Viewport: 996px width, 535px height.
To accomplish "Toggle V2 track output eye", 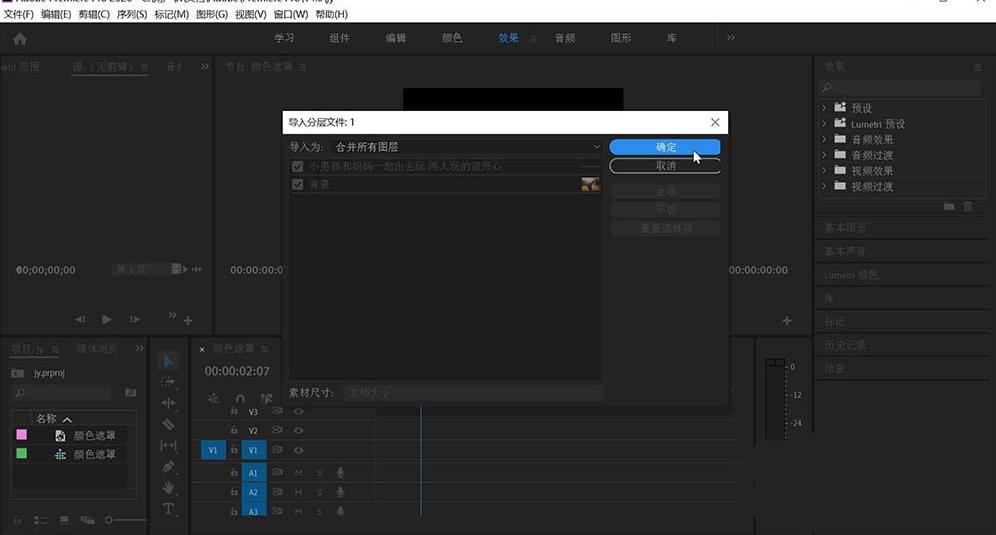I will [299, 430].
